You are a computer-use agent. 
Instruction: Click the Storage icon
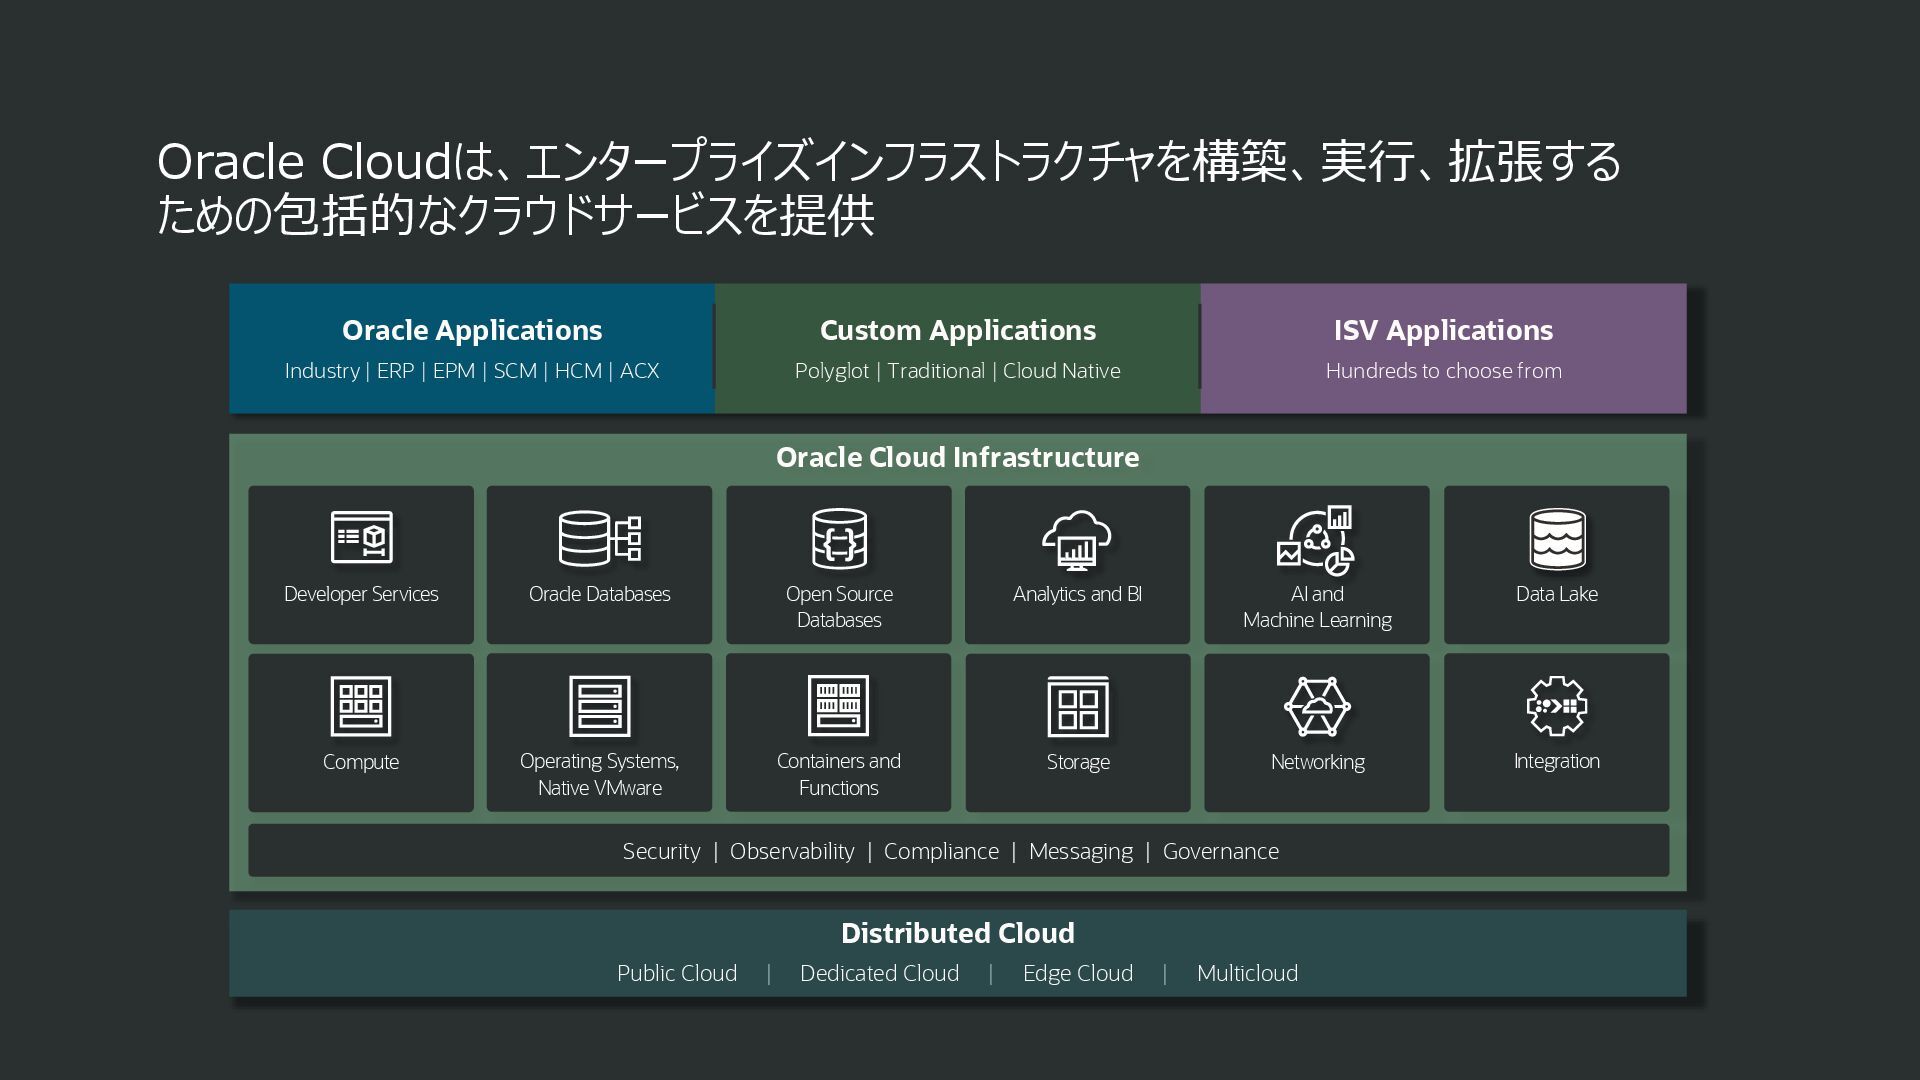(x=1077, y=706)
